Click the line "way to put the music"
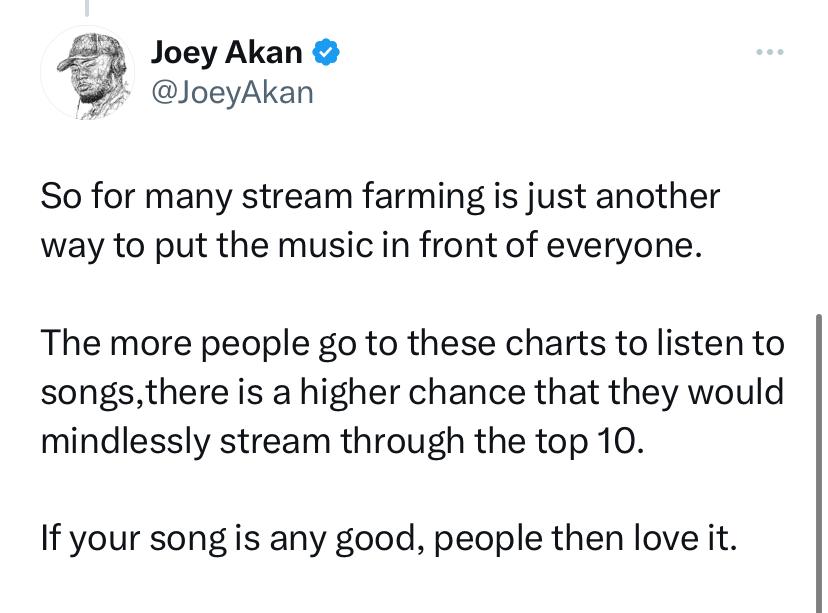Image resolution: width=828 pixels, height=613 pixels. (x=372, y=247)
